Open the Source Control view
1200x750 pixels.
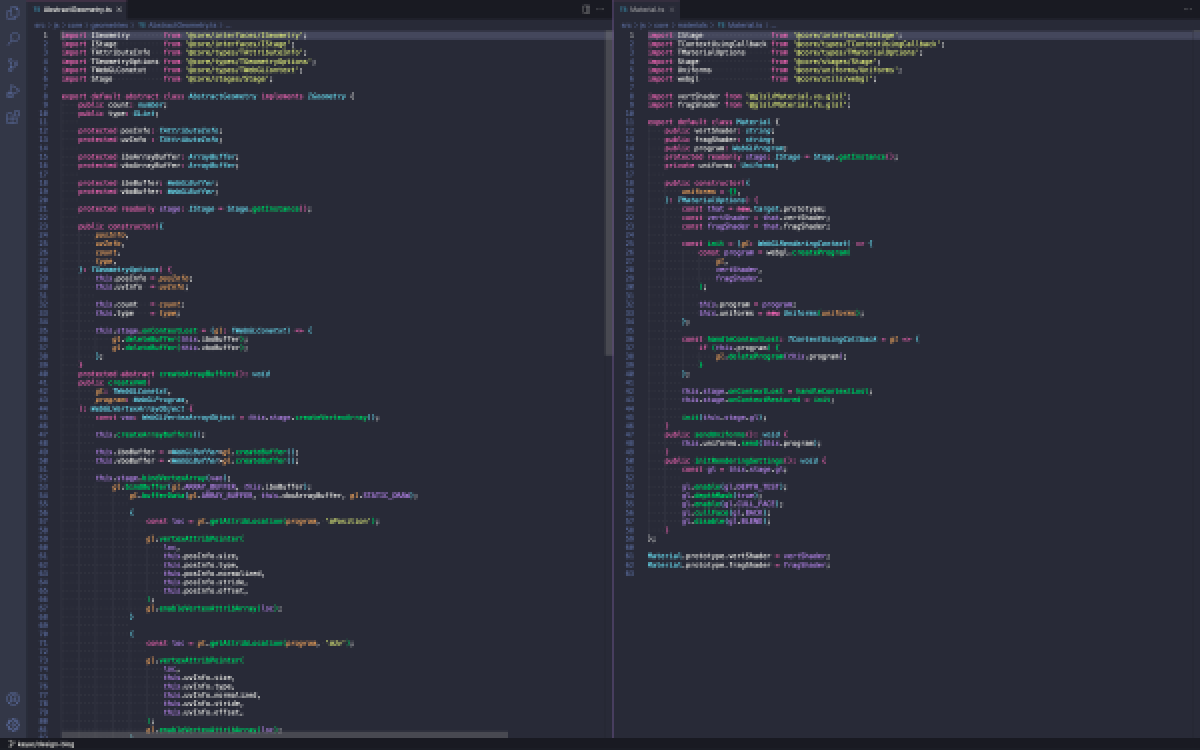[x=13, y=65]
